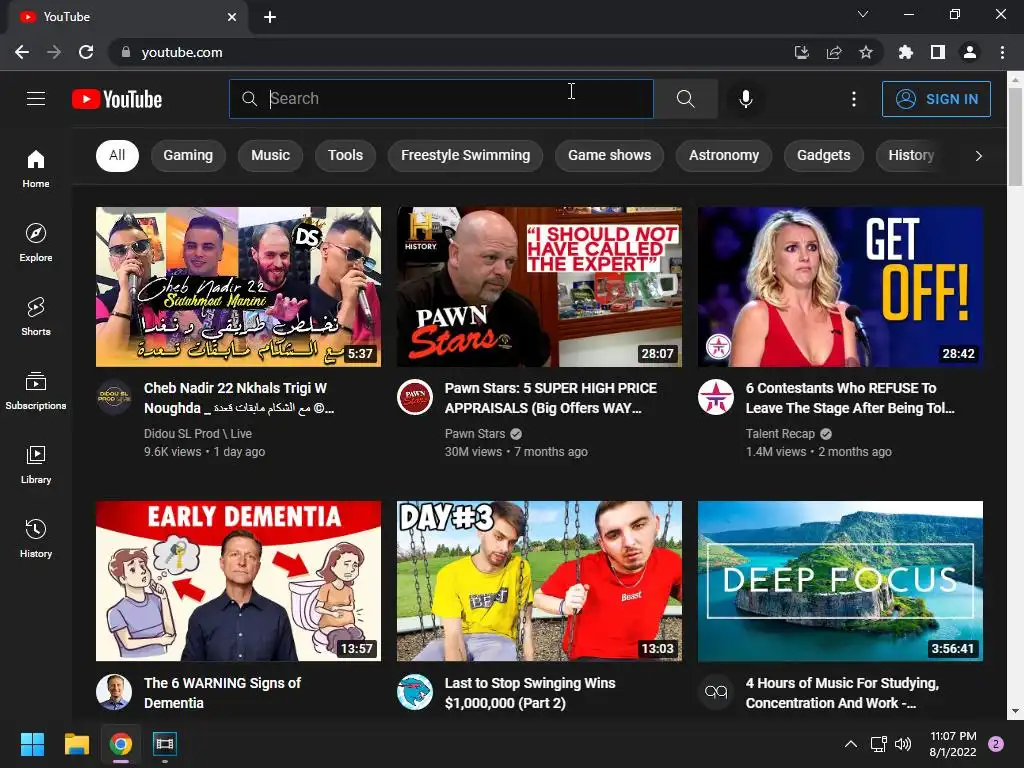Image resolution: width=1024 pixels, height=768 pixels.
Task: Open Windows Start menu
Action: pos(32,744)
